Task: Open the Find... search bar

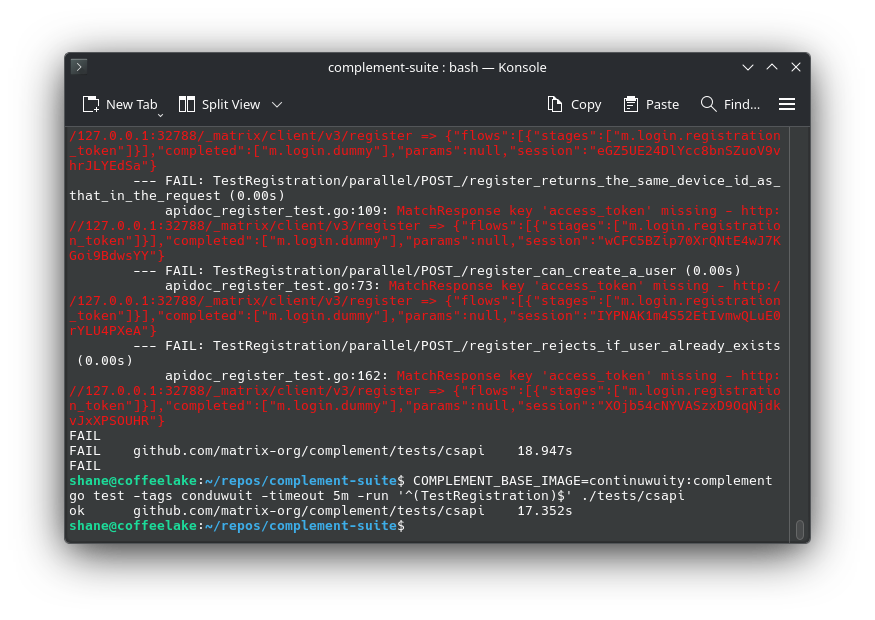Action: 741,104
